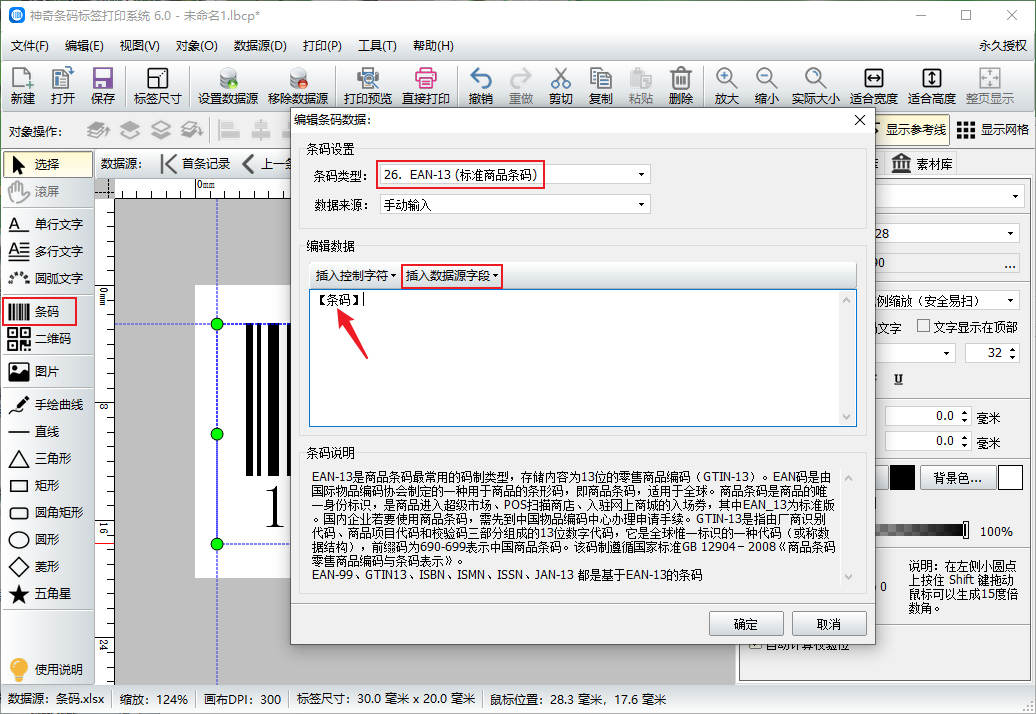1036x714 pixels.
Task: Click the black foreground color swatch
Action: (x=902, y=478)
